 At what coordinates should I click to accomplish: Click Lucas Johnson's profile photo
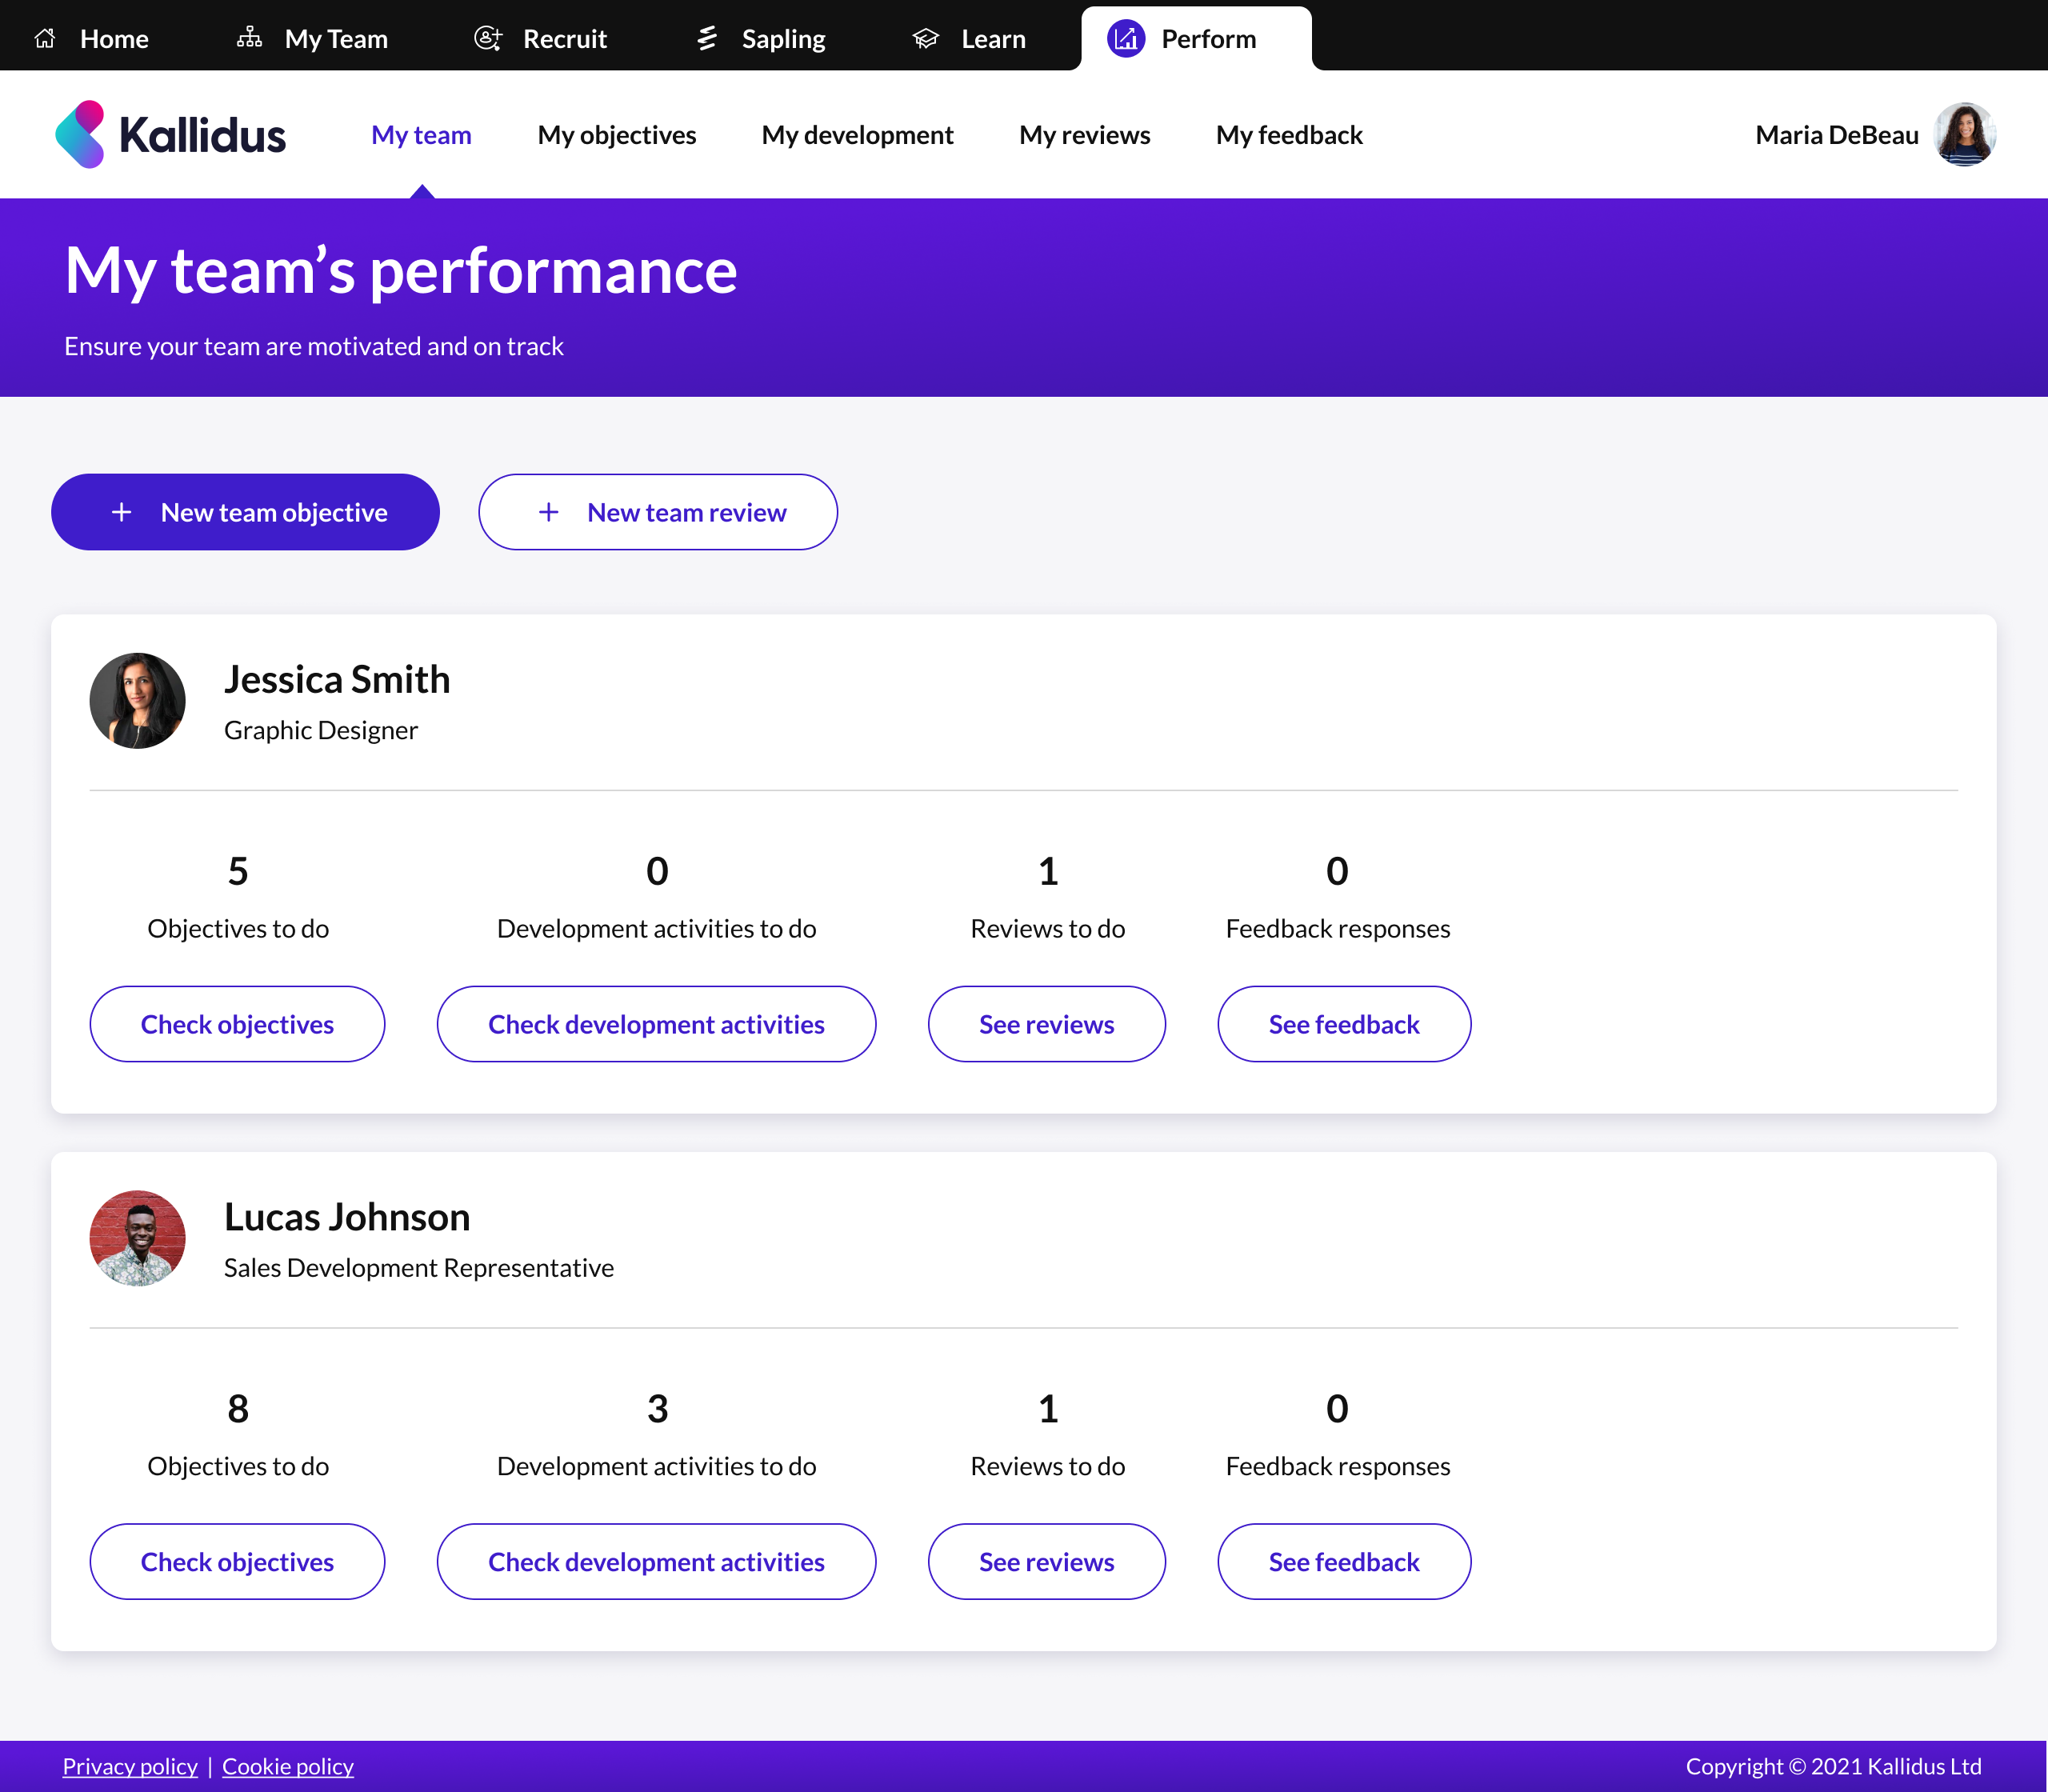pos(137,1237)
